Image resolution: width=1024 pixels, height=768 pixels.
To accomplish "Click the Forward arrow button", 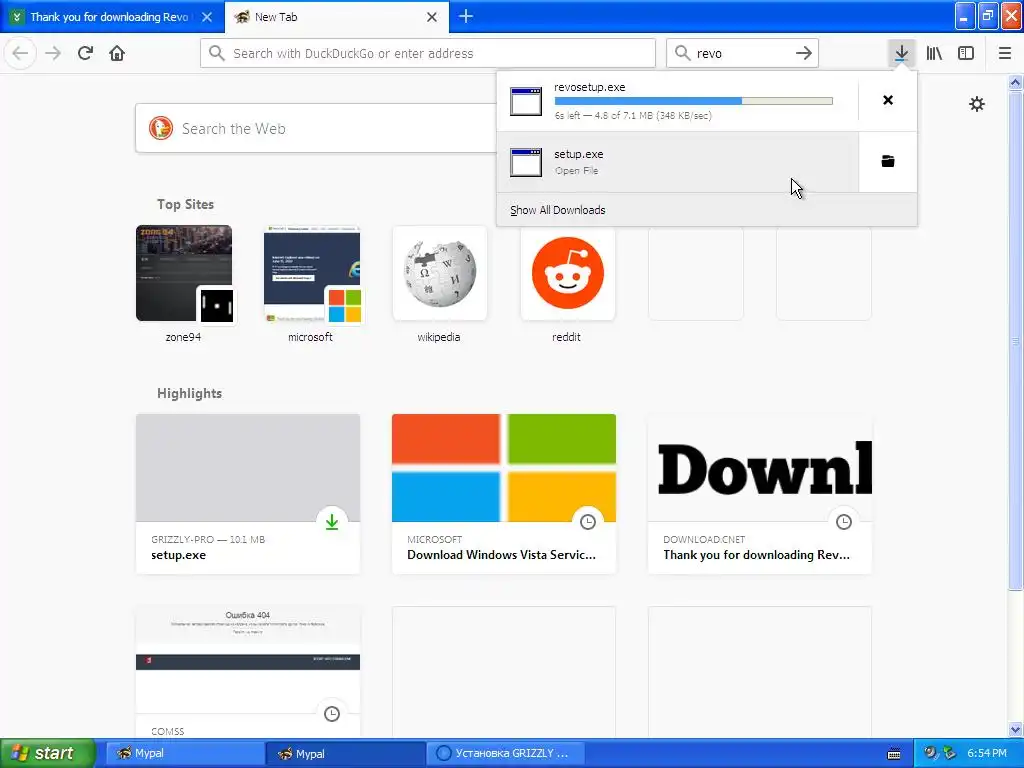I will 53,53.
